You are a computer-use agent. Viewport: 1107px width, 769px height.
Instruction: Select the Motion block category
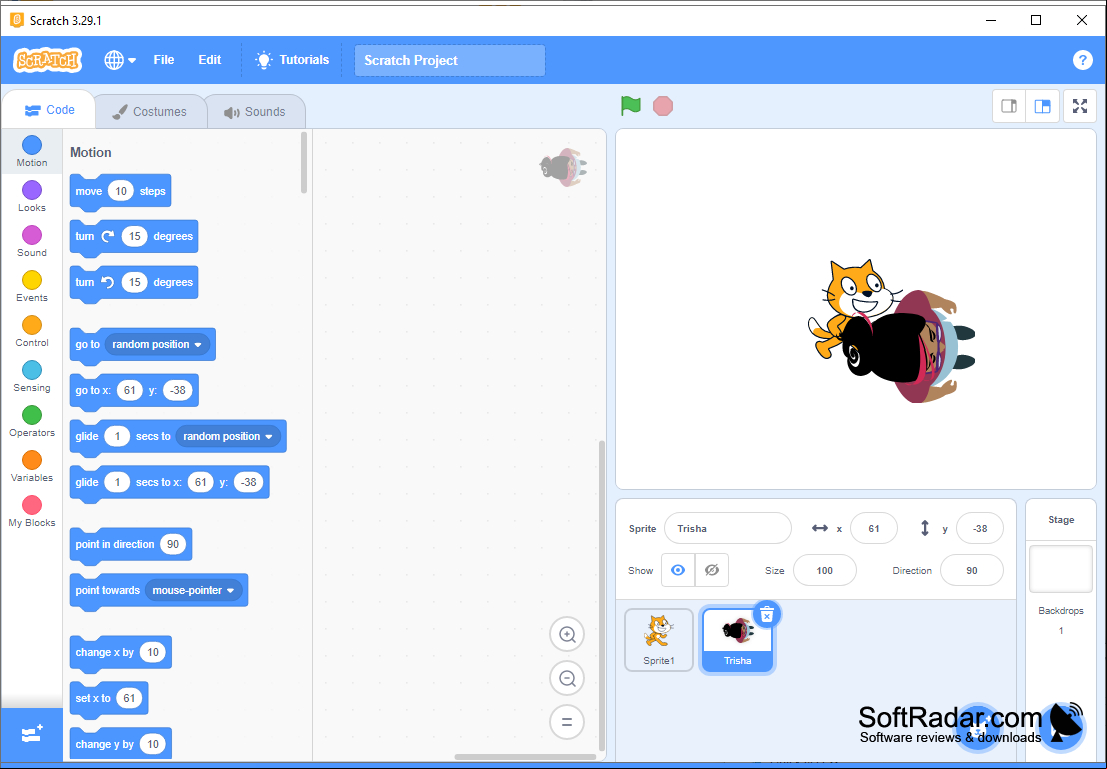pyautogui.click(x=32, y=151)
